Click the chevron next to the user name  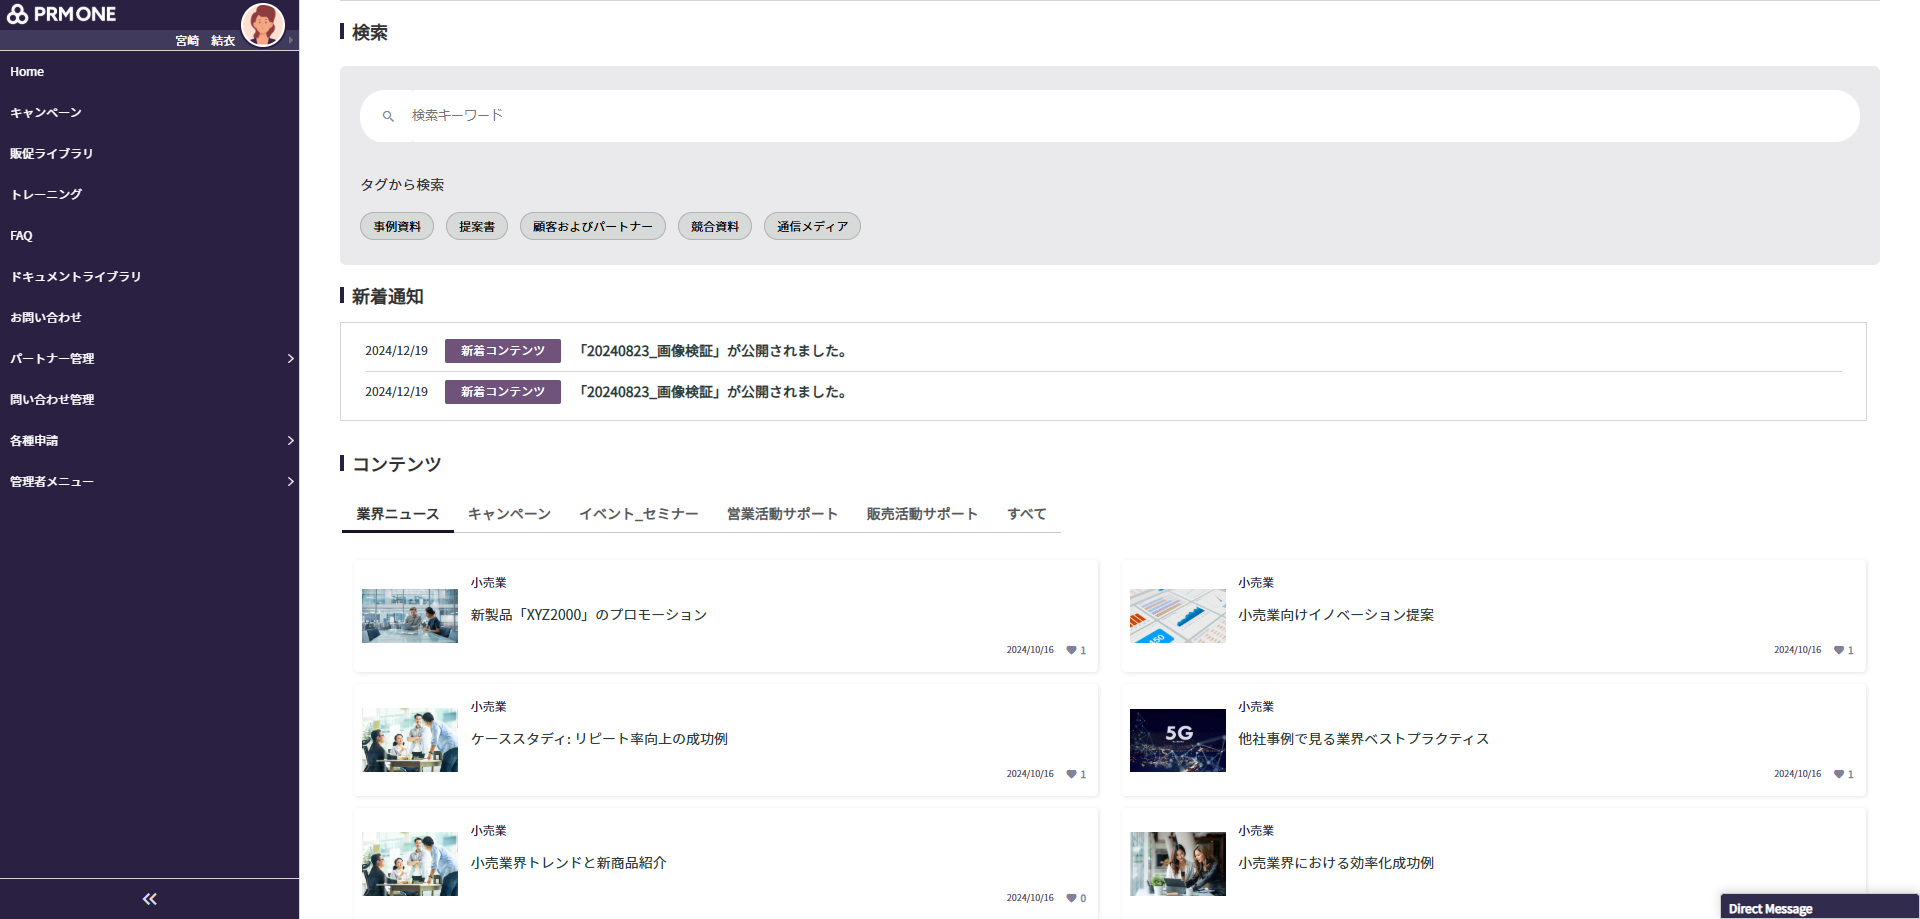(x=291, y=41)
